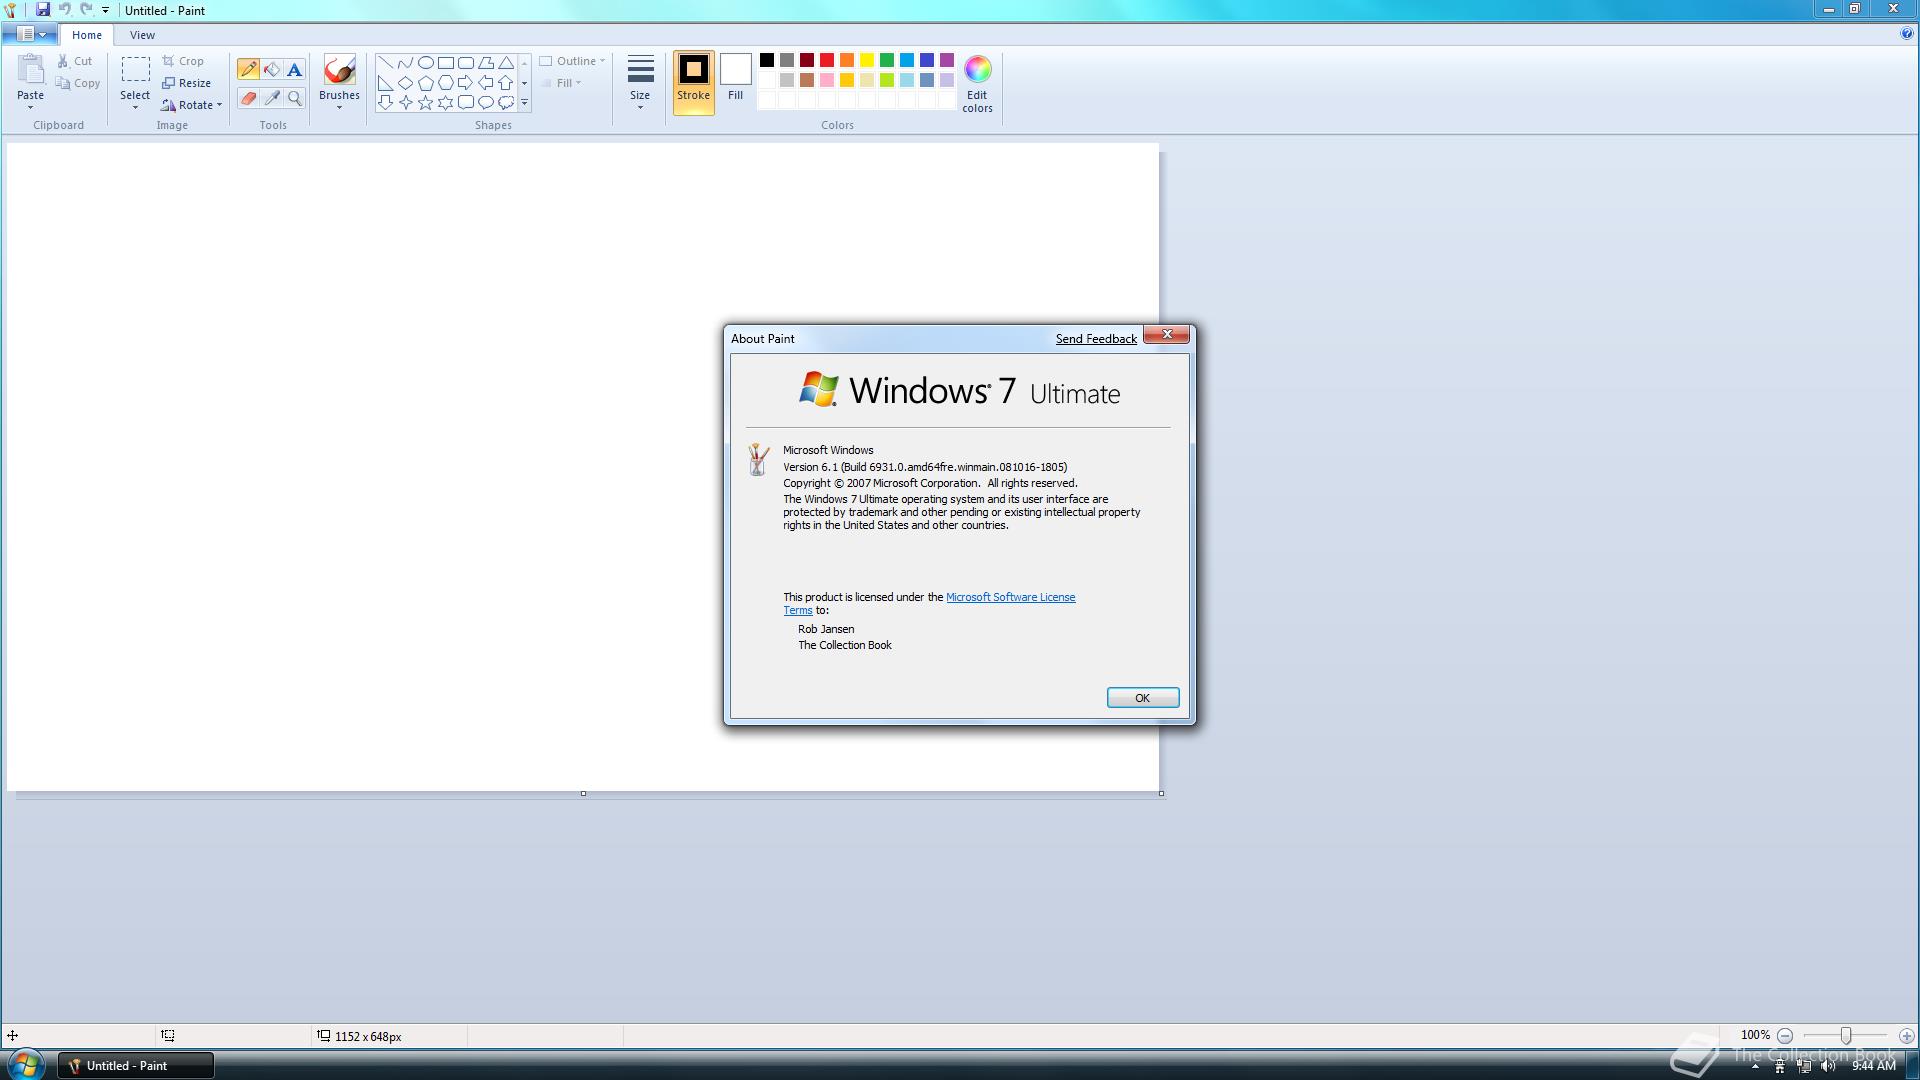Choose the Down arrow shape
Screen dimensions: 1920x1080
point(385,103)
